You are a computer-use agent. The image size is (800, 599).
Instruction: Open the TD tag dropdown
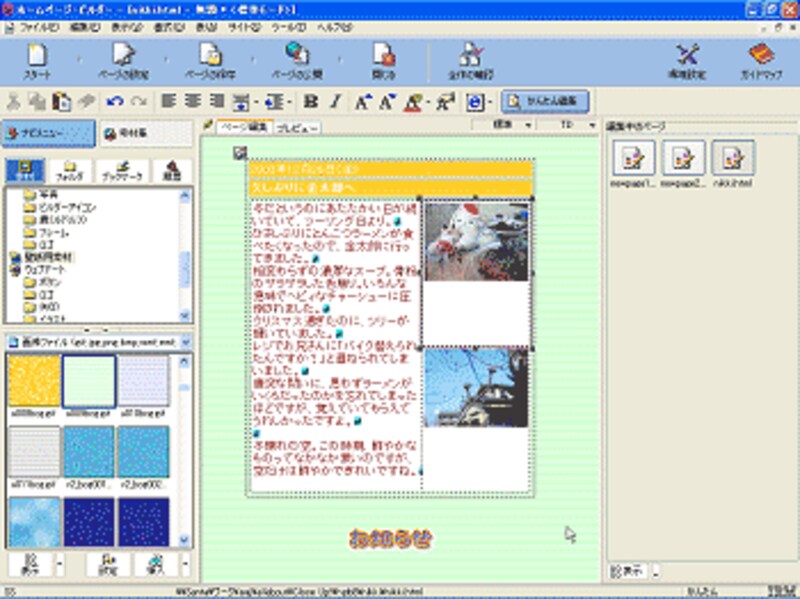coord(592,125)
